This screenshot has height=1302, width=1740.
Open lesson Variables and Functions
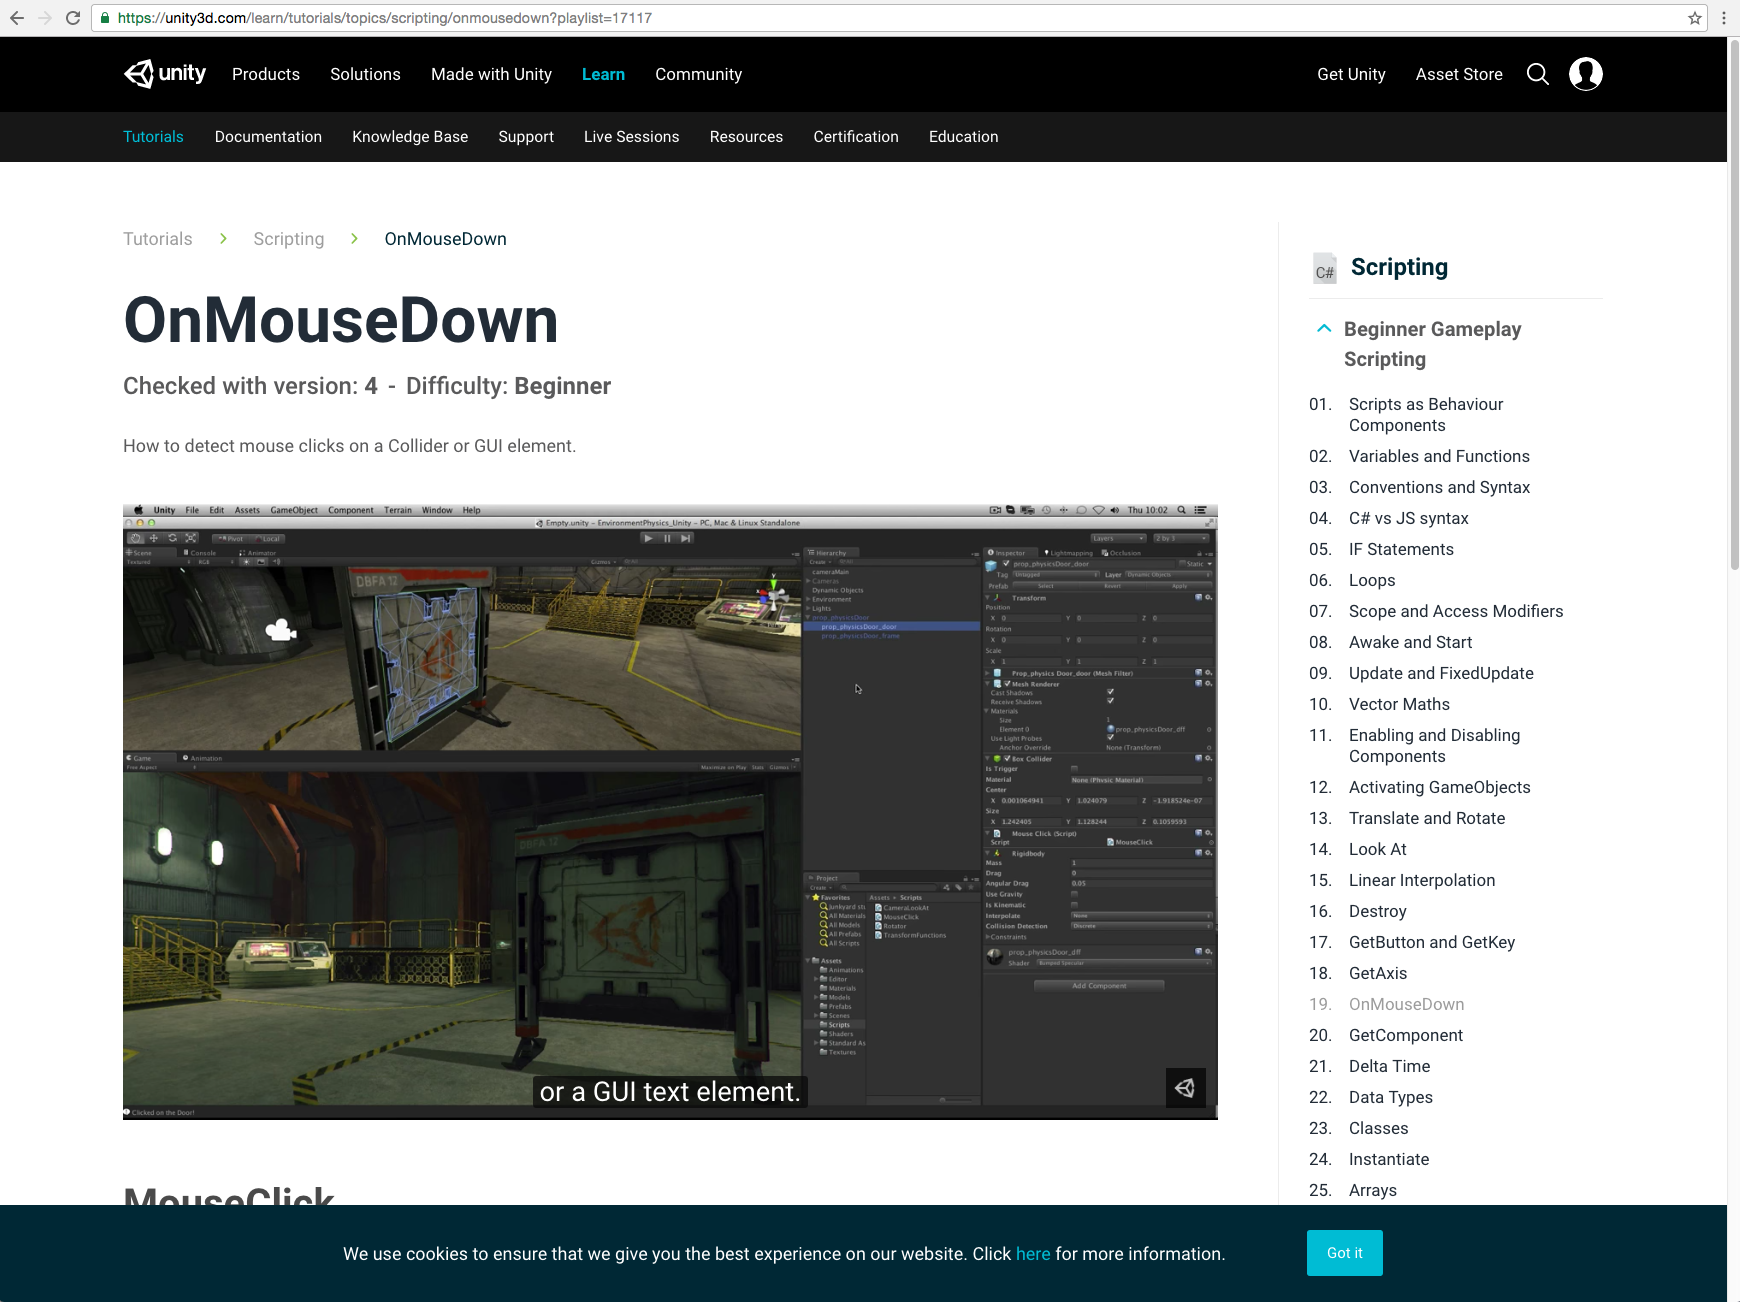[1439, 456]
